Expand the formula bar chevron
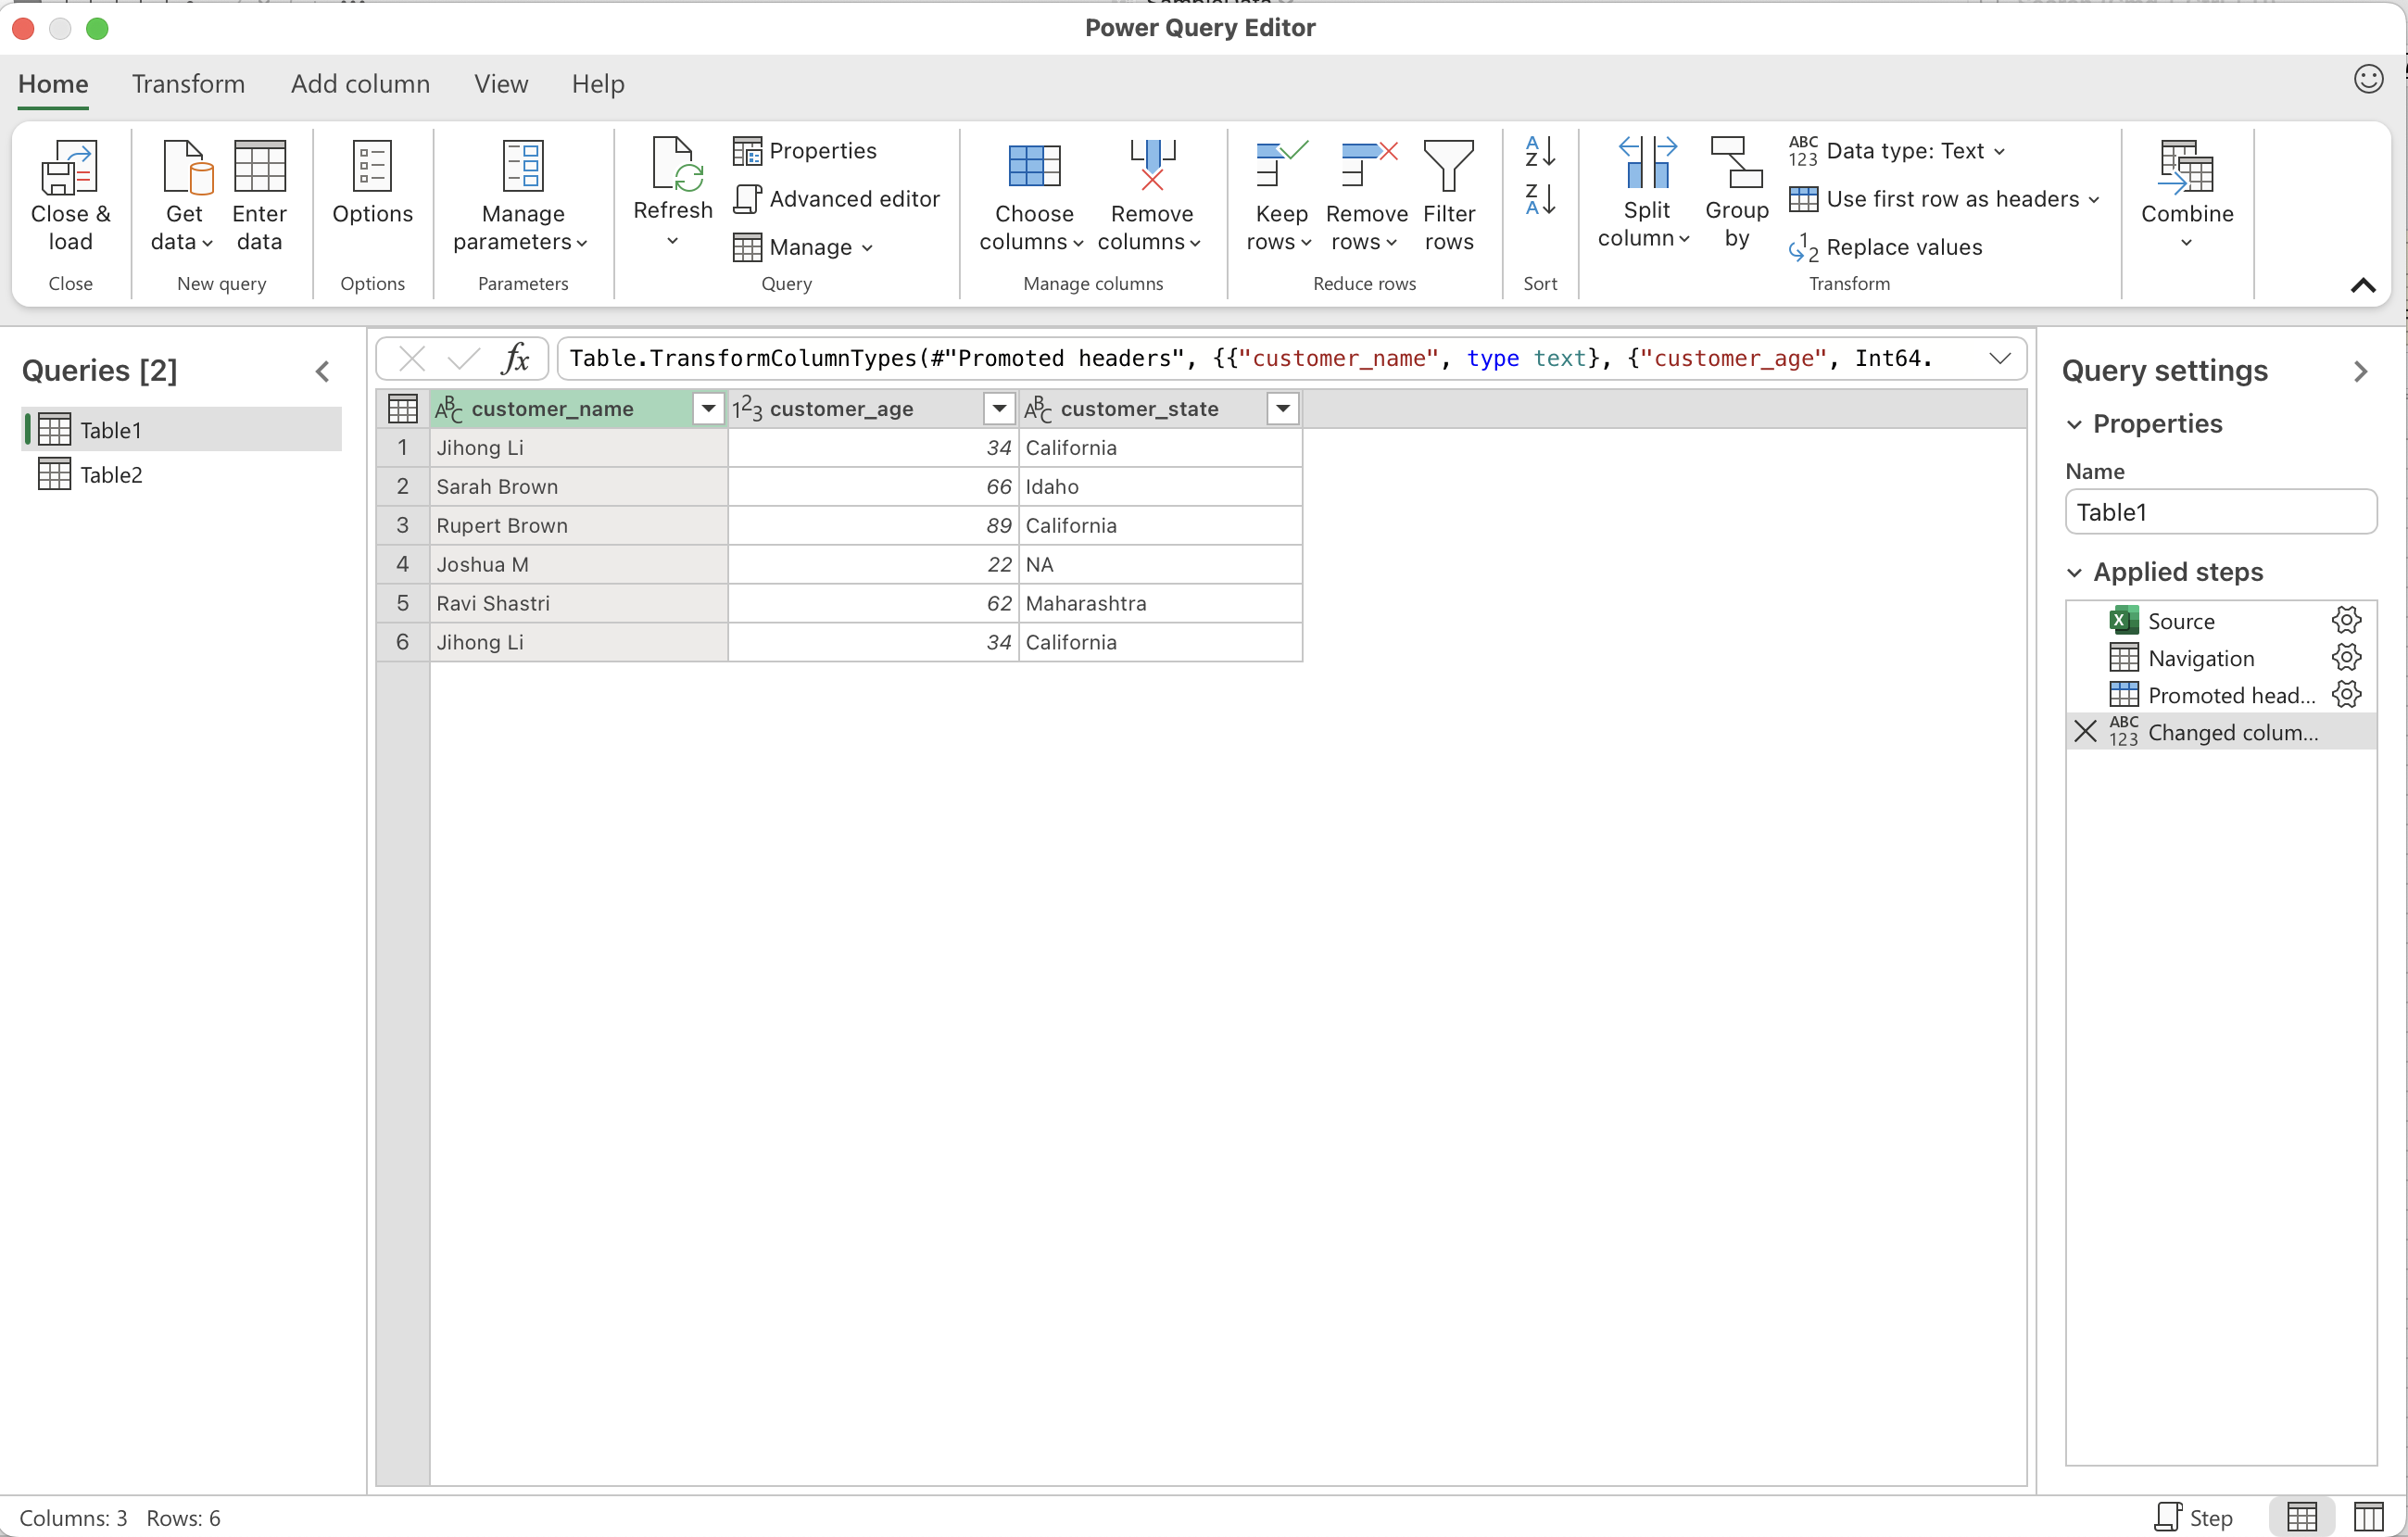This screenshot has width=2408, height=1537. coord(2000,358)
